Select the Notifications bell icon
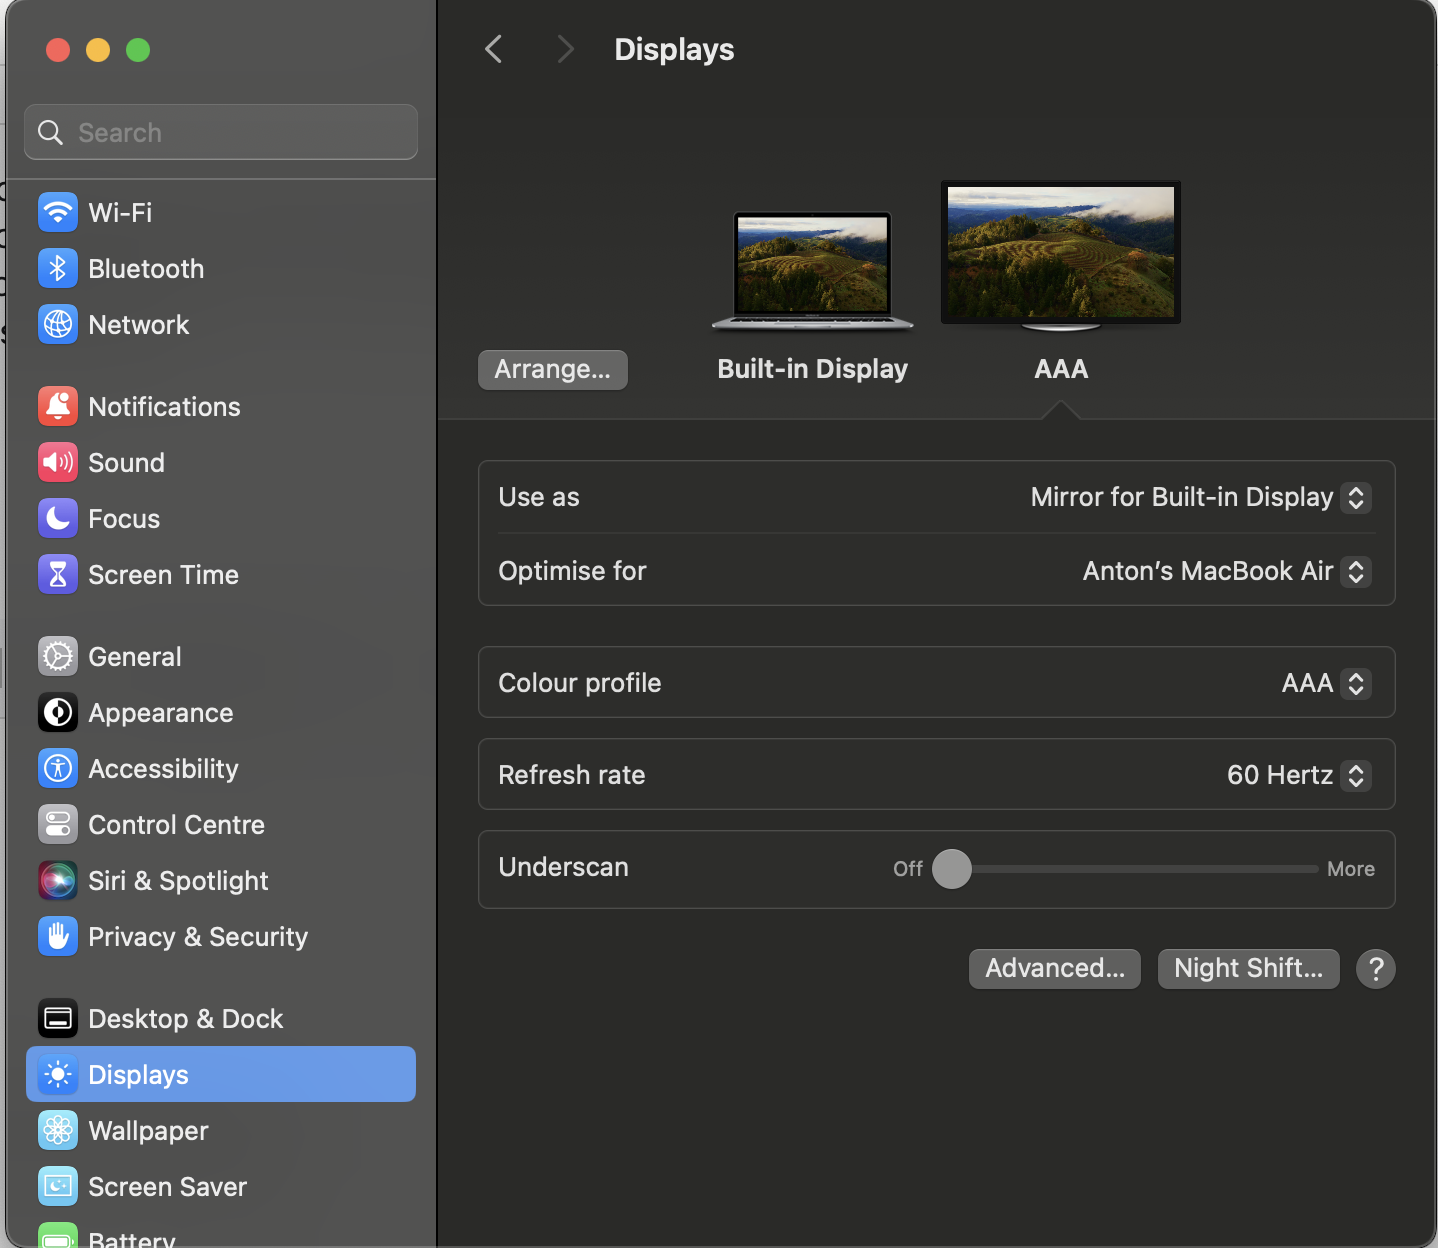This screenshot has width=1438, height=1248. (58, 406)
